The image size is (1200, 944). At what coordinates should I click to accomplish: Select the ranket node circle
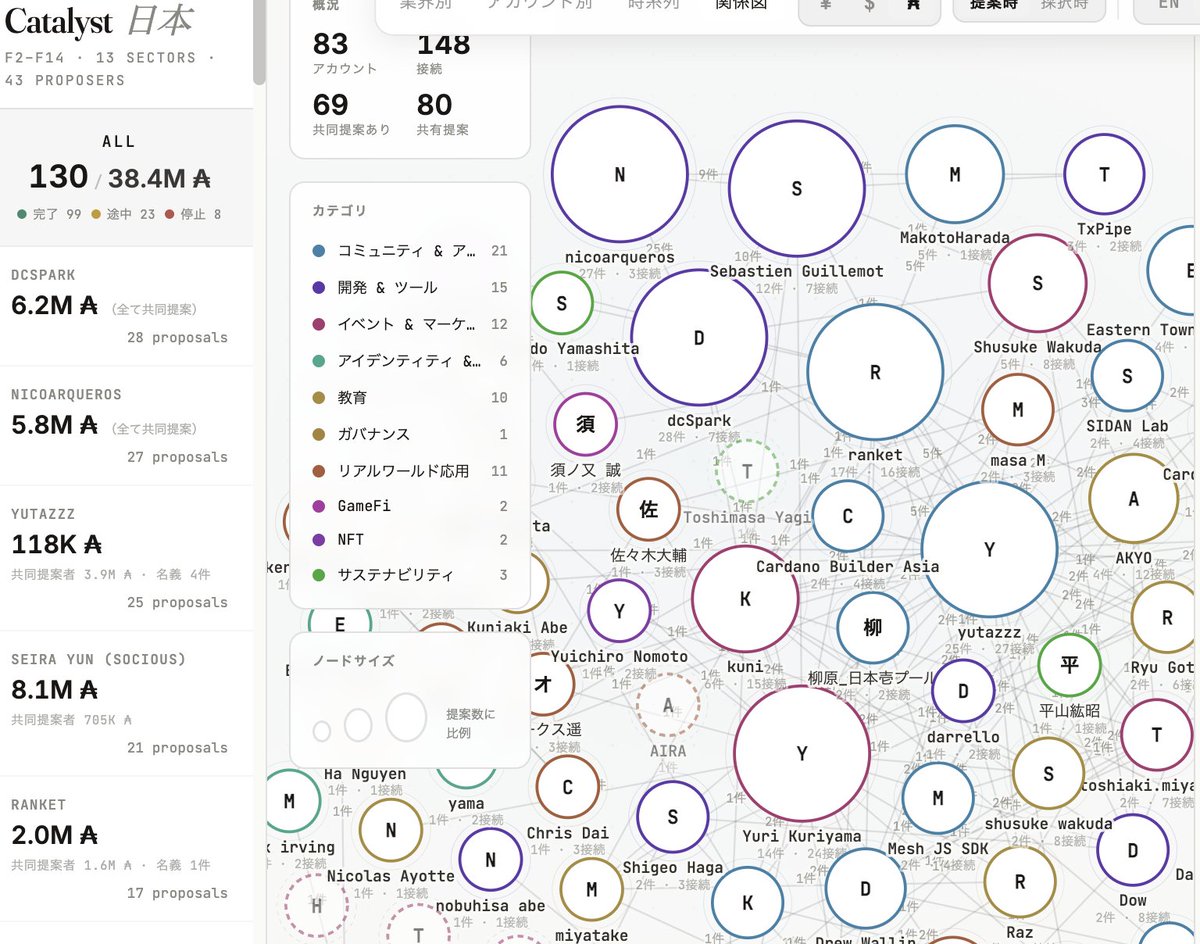(875, 372)
